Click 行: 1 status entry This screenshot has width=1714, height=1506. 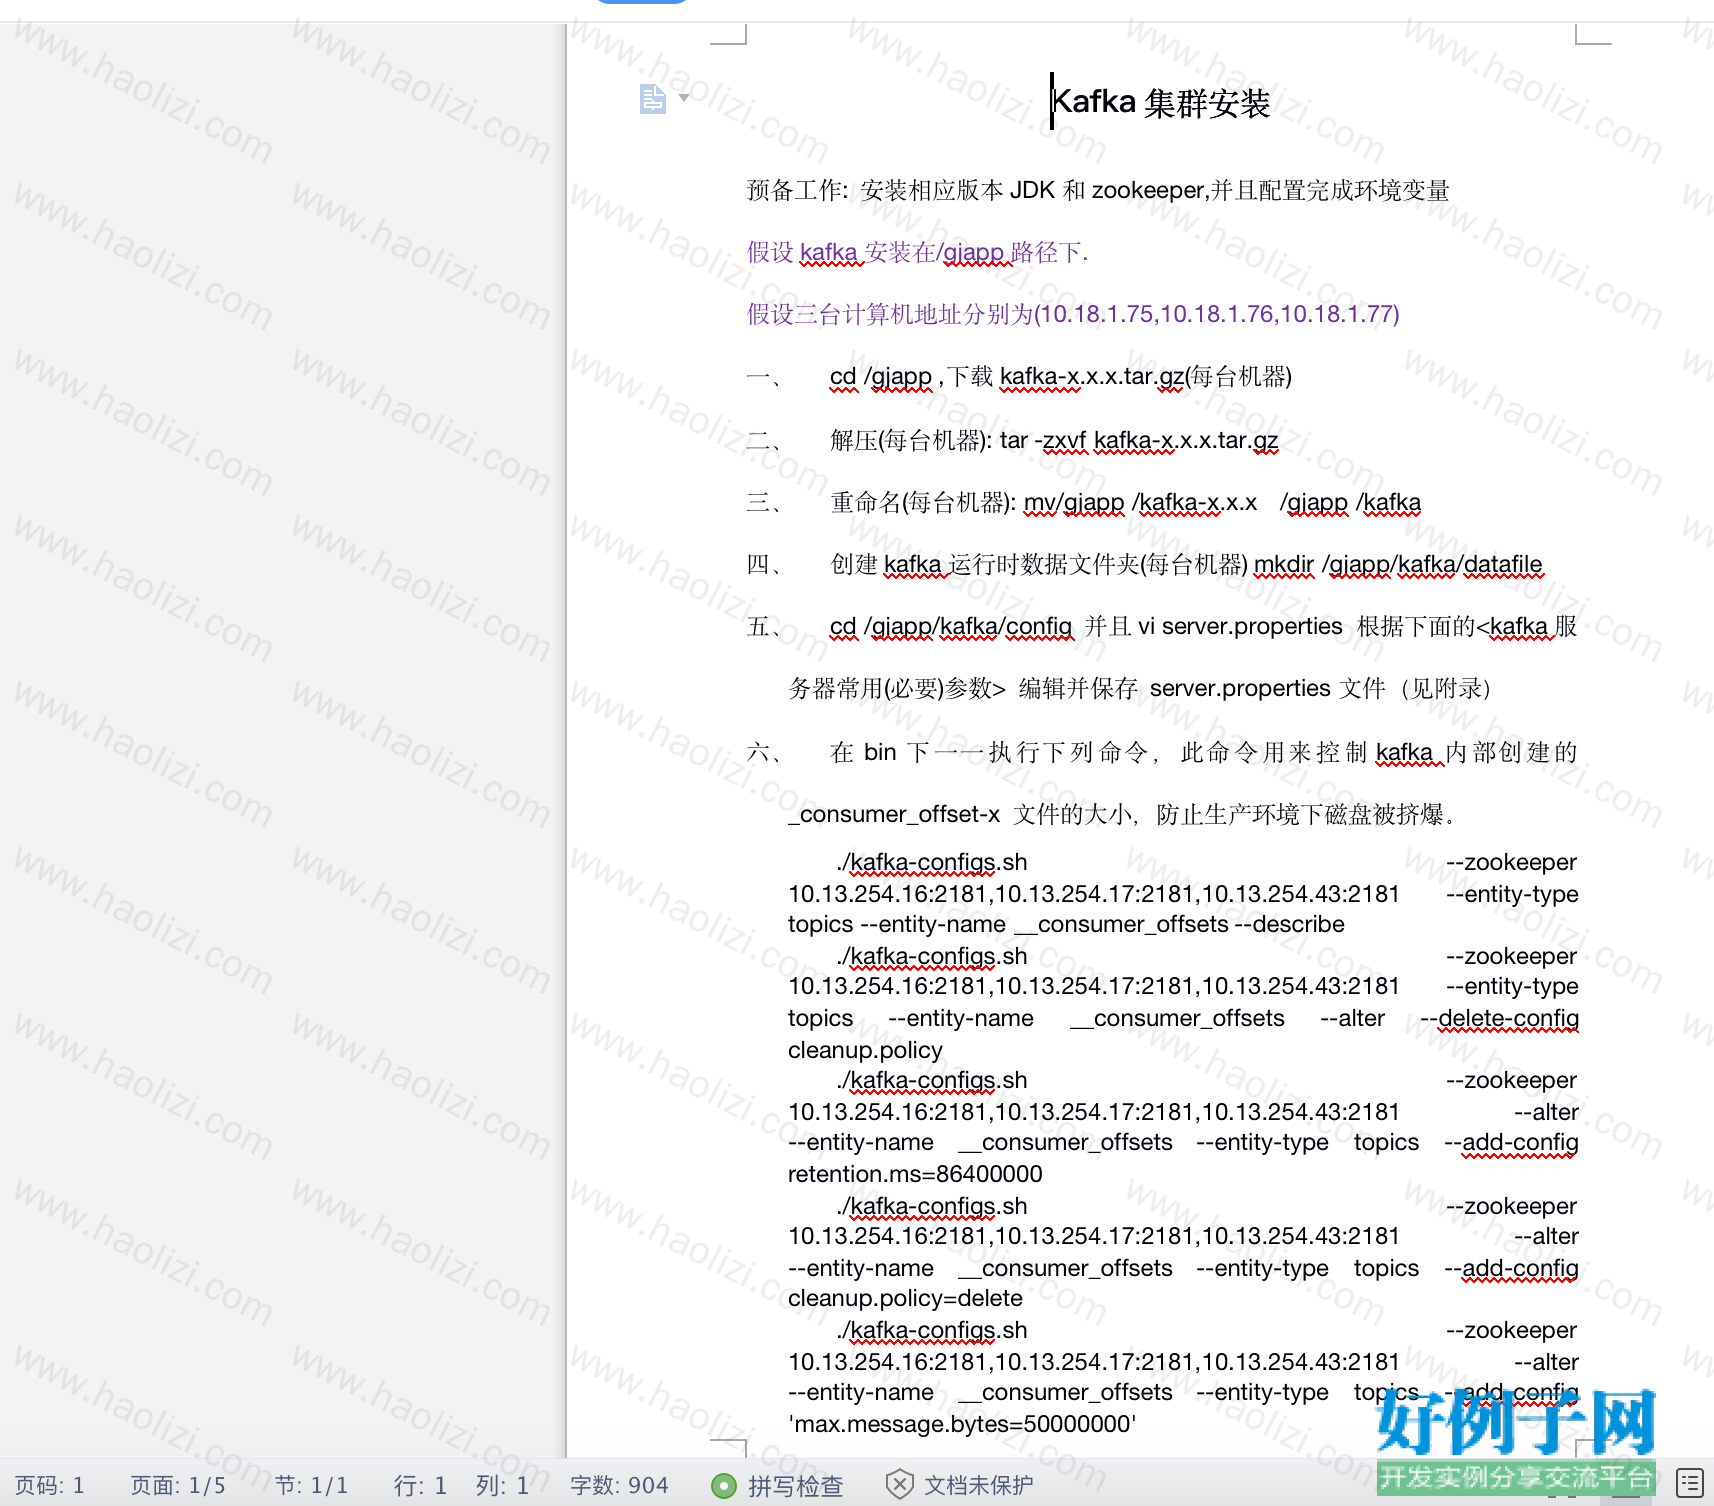(x=420, y=1486)
